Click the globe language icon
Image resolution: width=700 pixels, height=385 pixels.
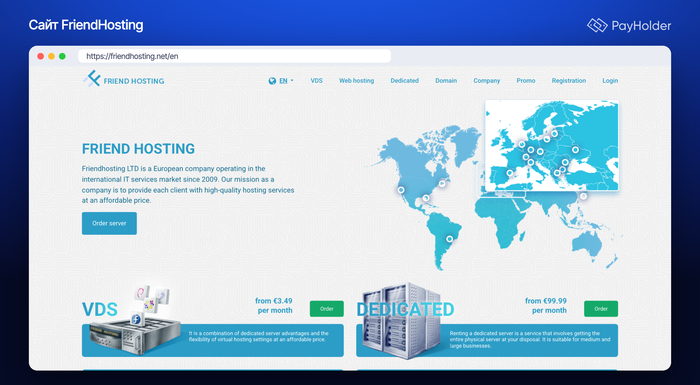click(x=272, y=81)
